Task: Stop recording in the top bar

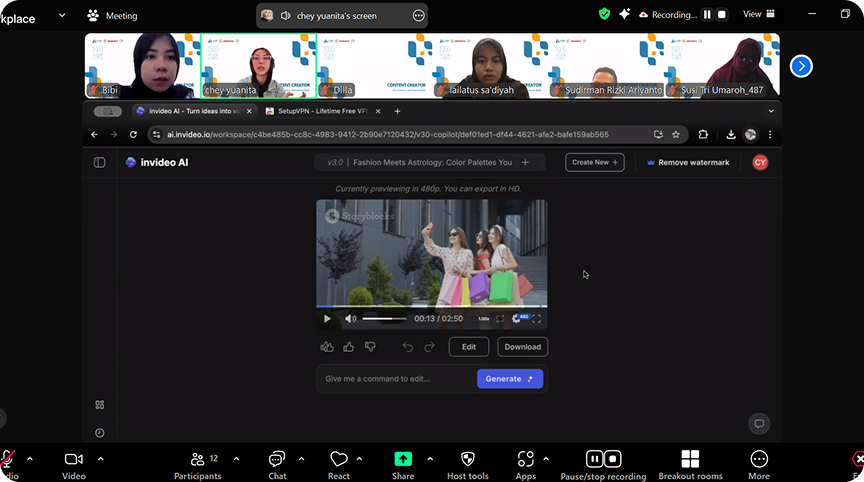Action: coord(721,15)
